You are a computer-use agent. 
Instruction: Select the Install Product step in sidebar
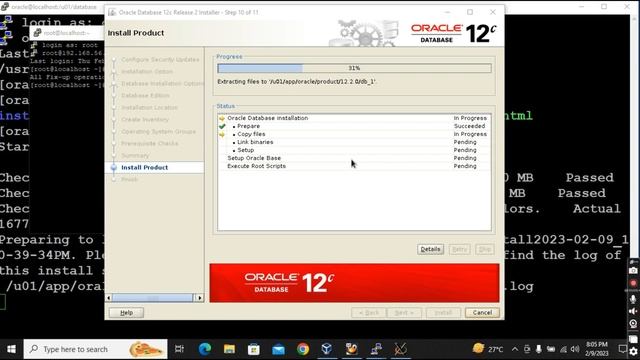coord(144,167)
